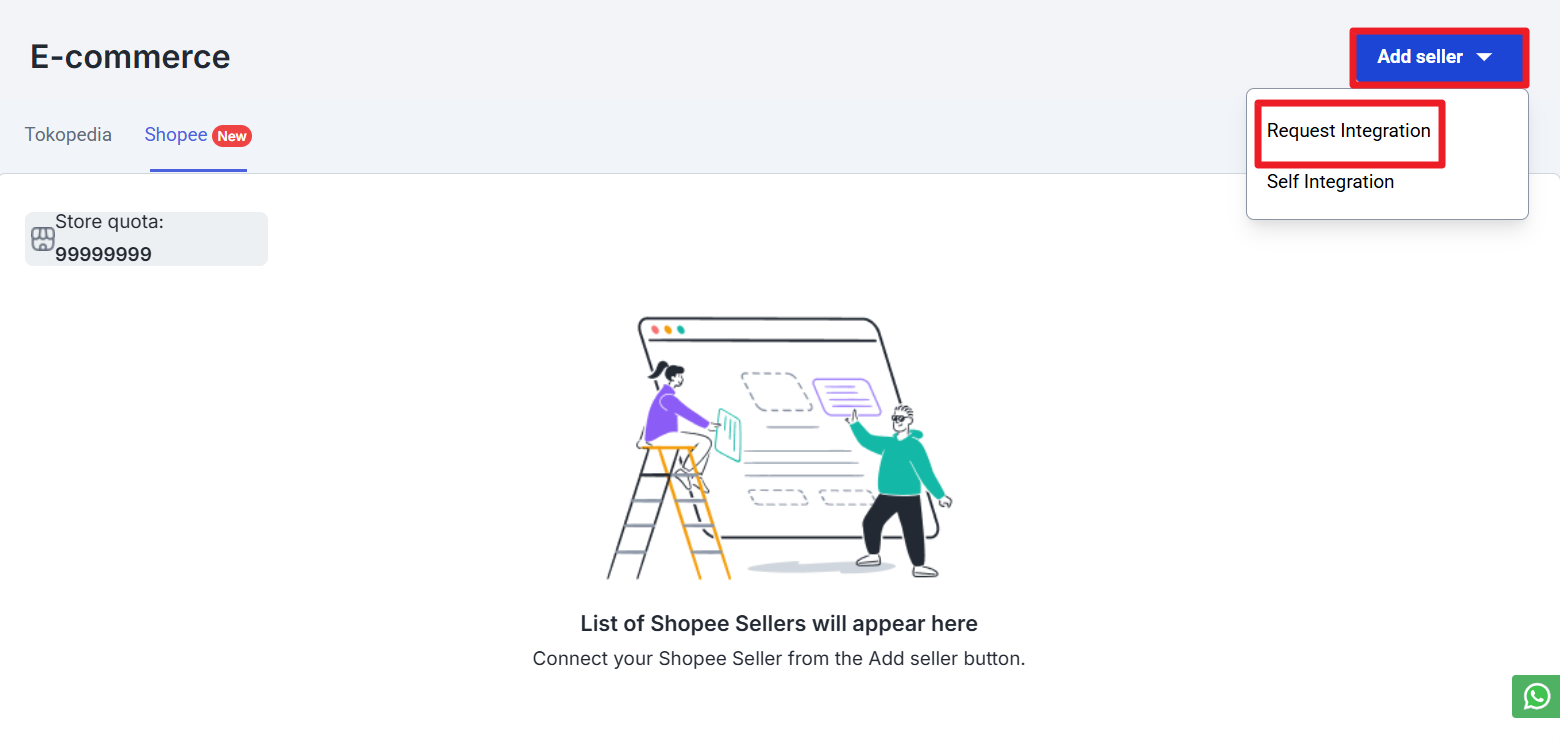Click the "Connect your Shopee Seller" hint text
This screenshot has height=739, width=1560.
779,659
